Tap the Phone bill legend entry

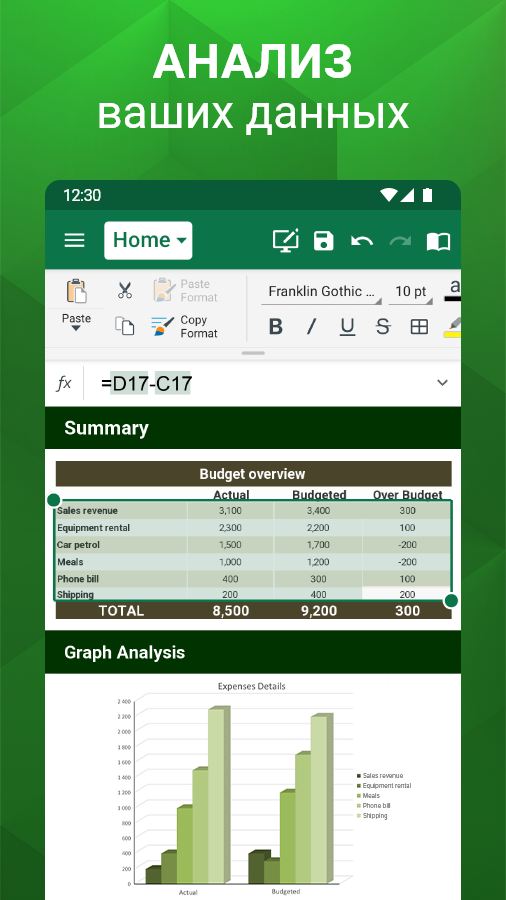click(x=373, y=806)
